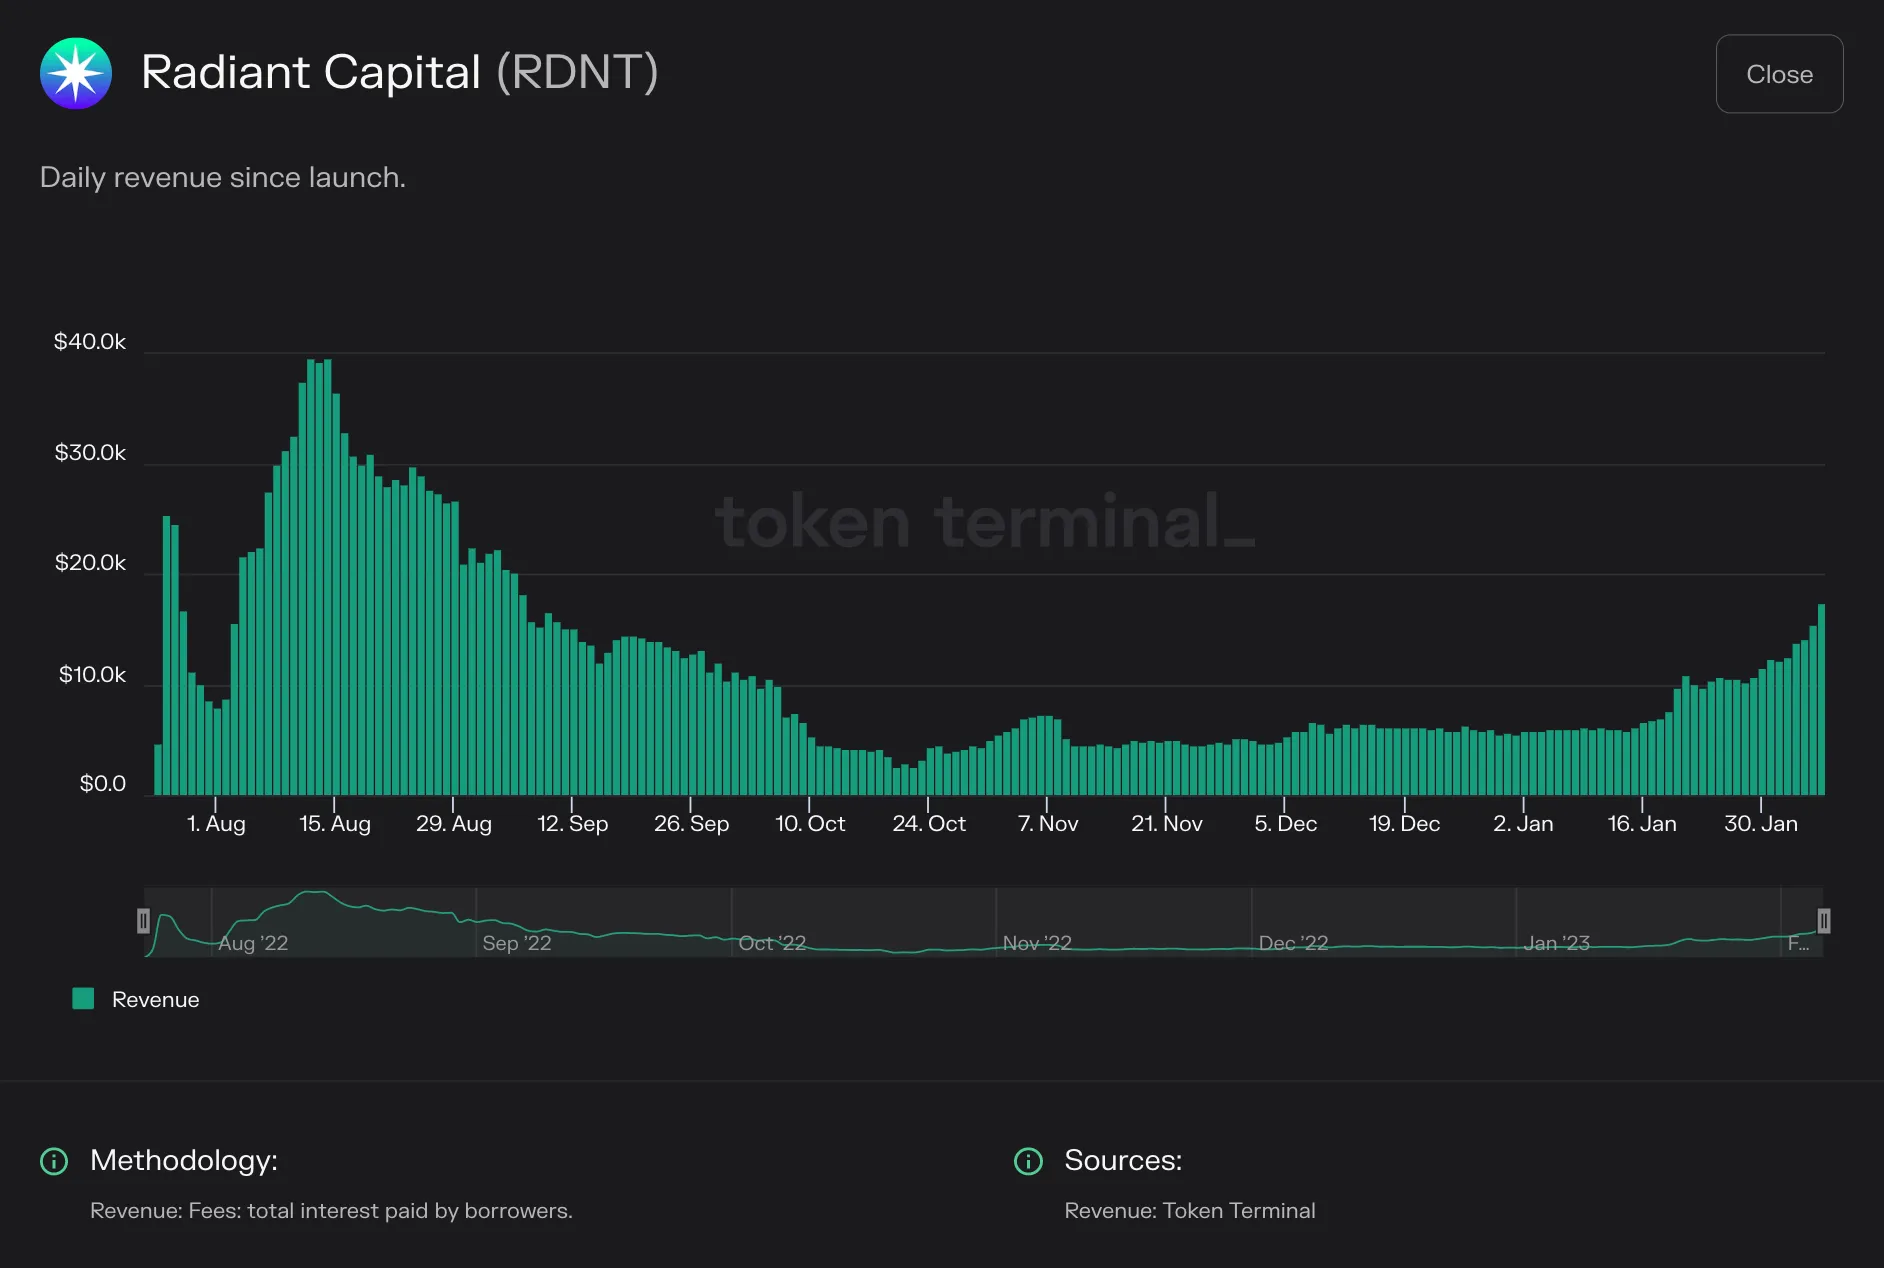Viewport: 1884px width, 1268px height.
Task: Click Jan '23 in the range navigator
Action: [x=1557, y=943]
